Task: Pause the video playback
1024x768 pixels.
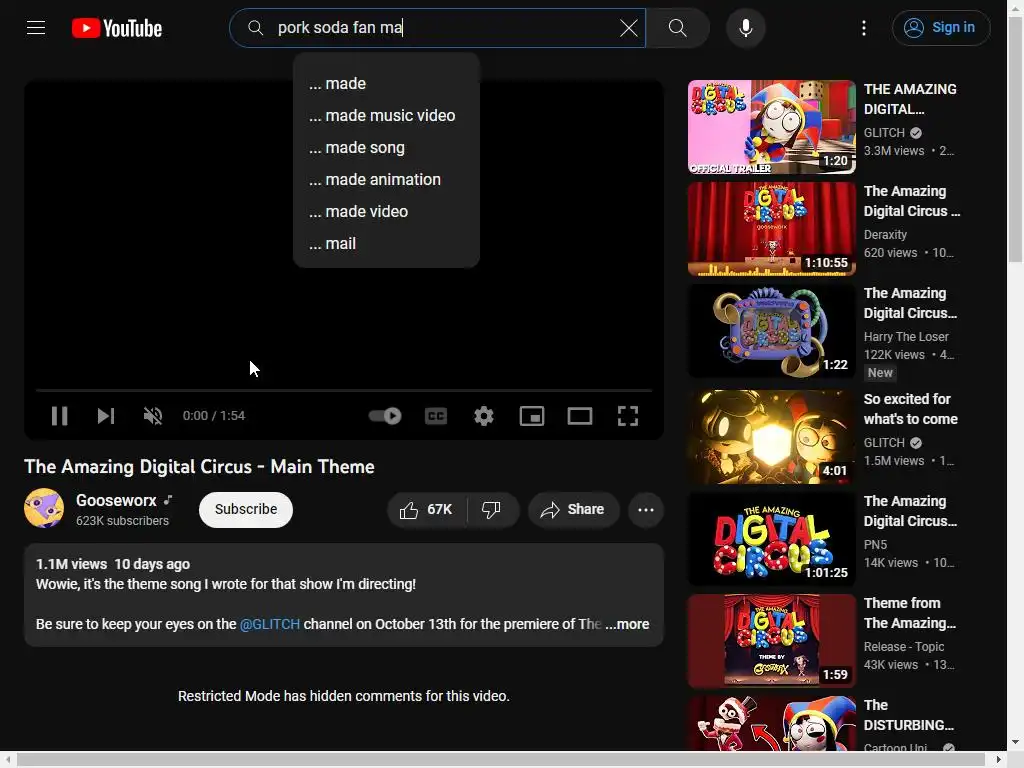Action: [x=59, y=416]
